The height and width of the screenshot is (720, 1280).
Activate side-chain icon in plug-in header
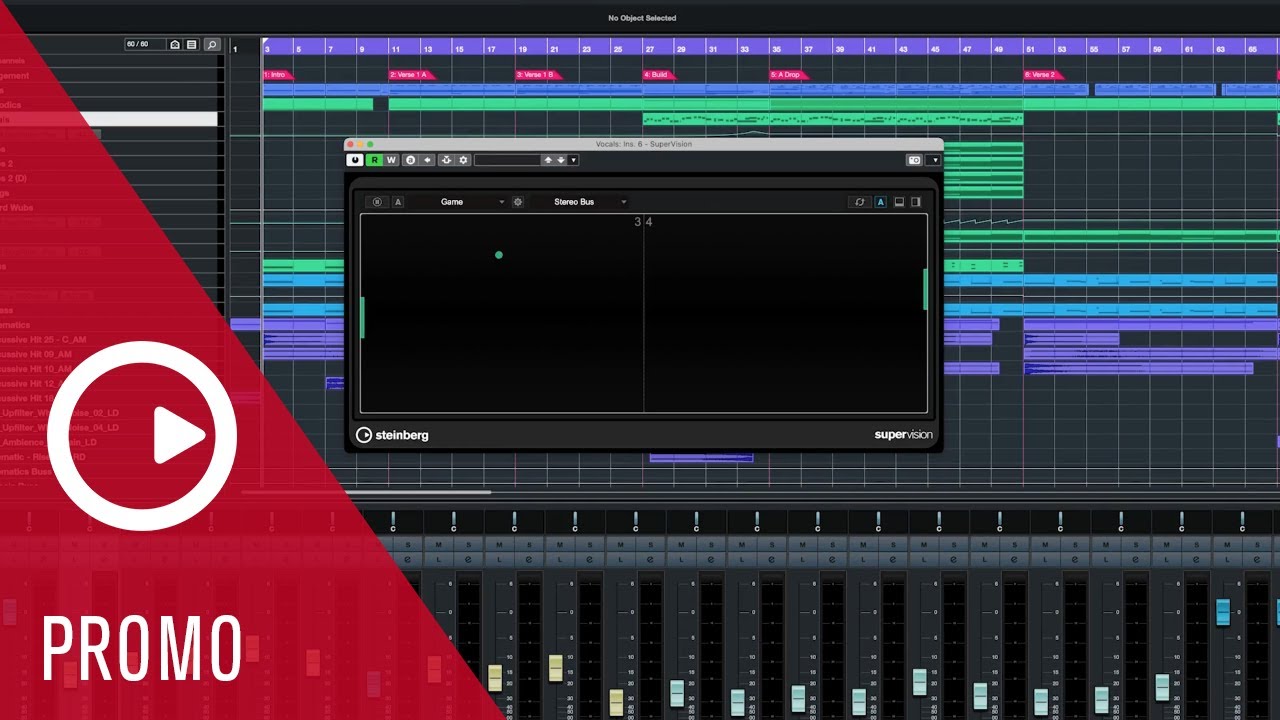coord(446,160)
